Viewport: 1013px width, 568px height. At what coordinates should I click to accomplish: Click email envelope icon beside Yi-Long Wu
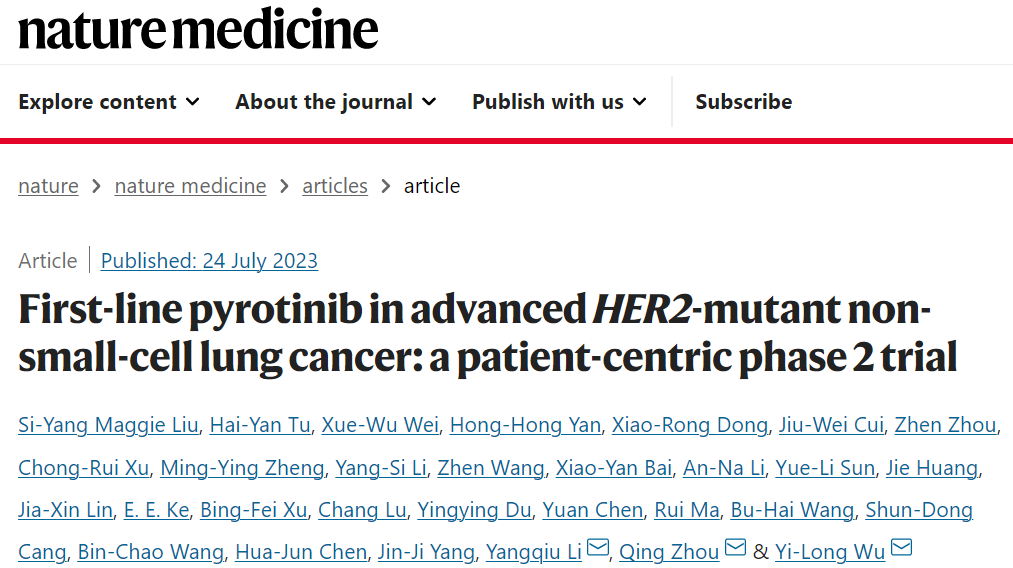pyautogui.click(x=900, y=549)
